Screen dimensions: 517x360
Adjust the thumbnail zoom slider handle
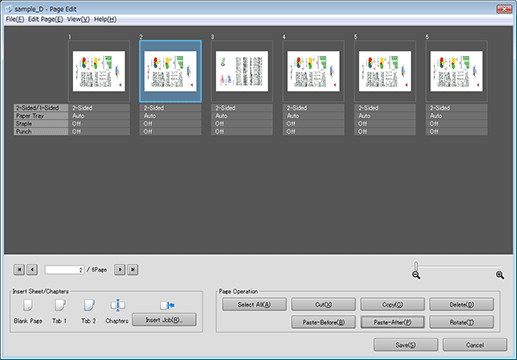coord(416,266)
